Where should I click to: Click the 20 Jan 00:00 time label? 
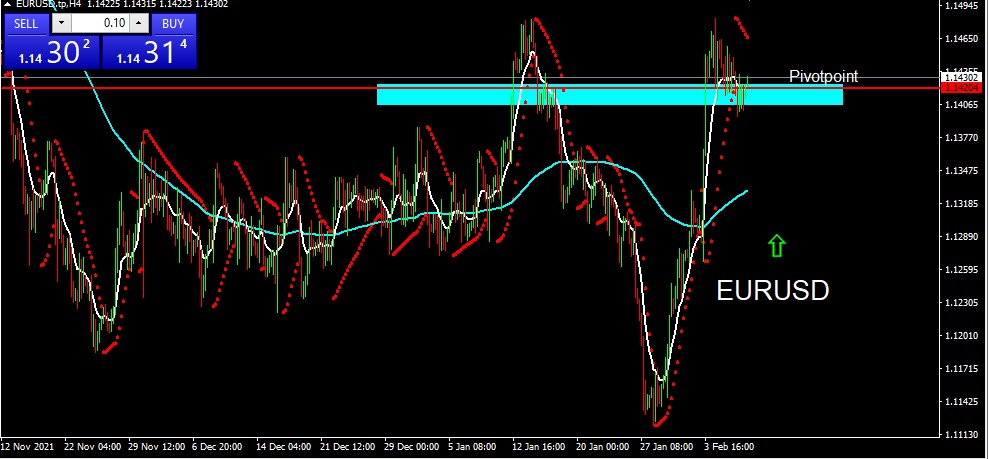[604, 446]
